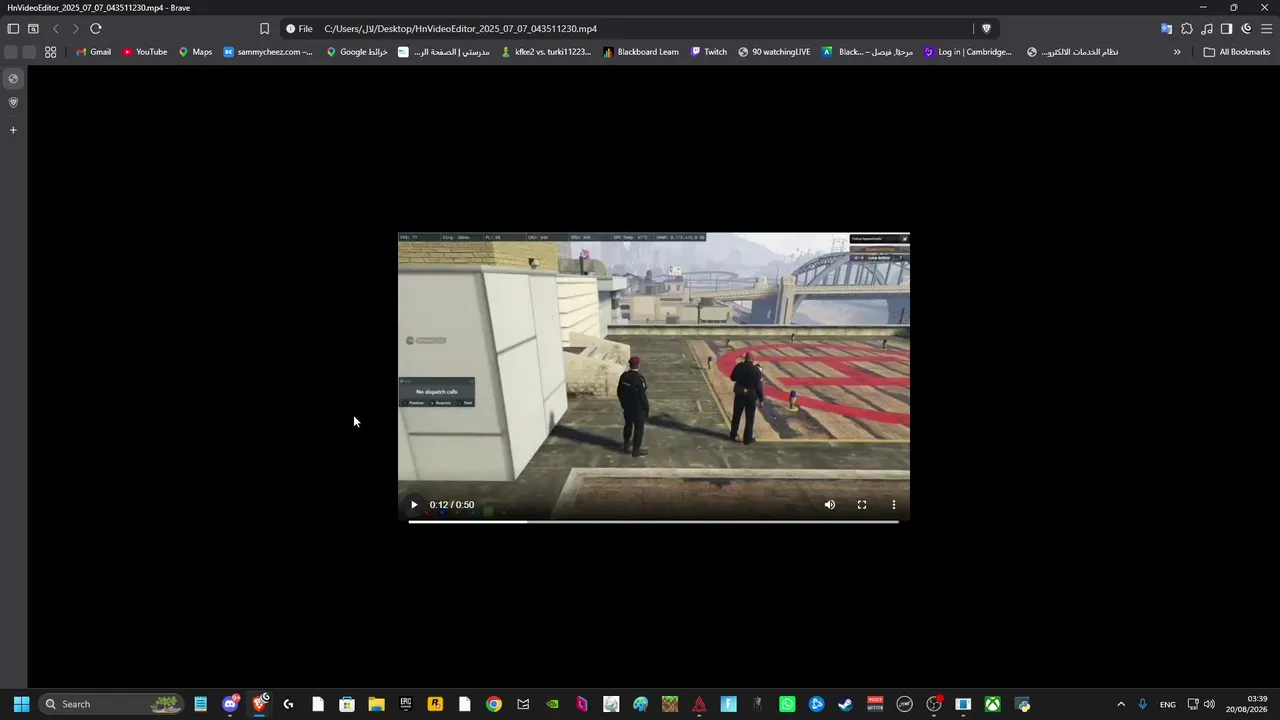Click the address bar file path
This screenshot has width=1280, height=720.
[x=460, y=29]
